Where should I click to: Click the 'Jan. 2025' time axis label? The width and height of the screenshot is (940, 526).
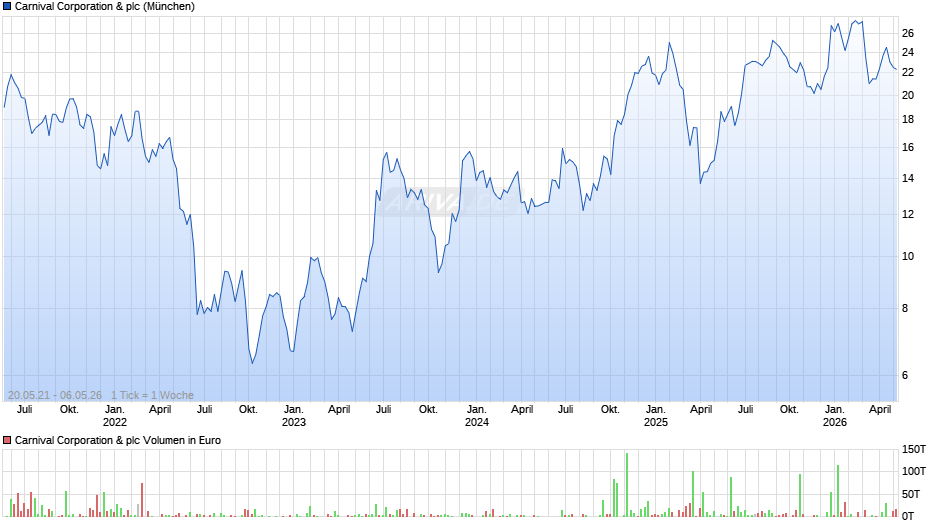click(656, 416)
